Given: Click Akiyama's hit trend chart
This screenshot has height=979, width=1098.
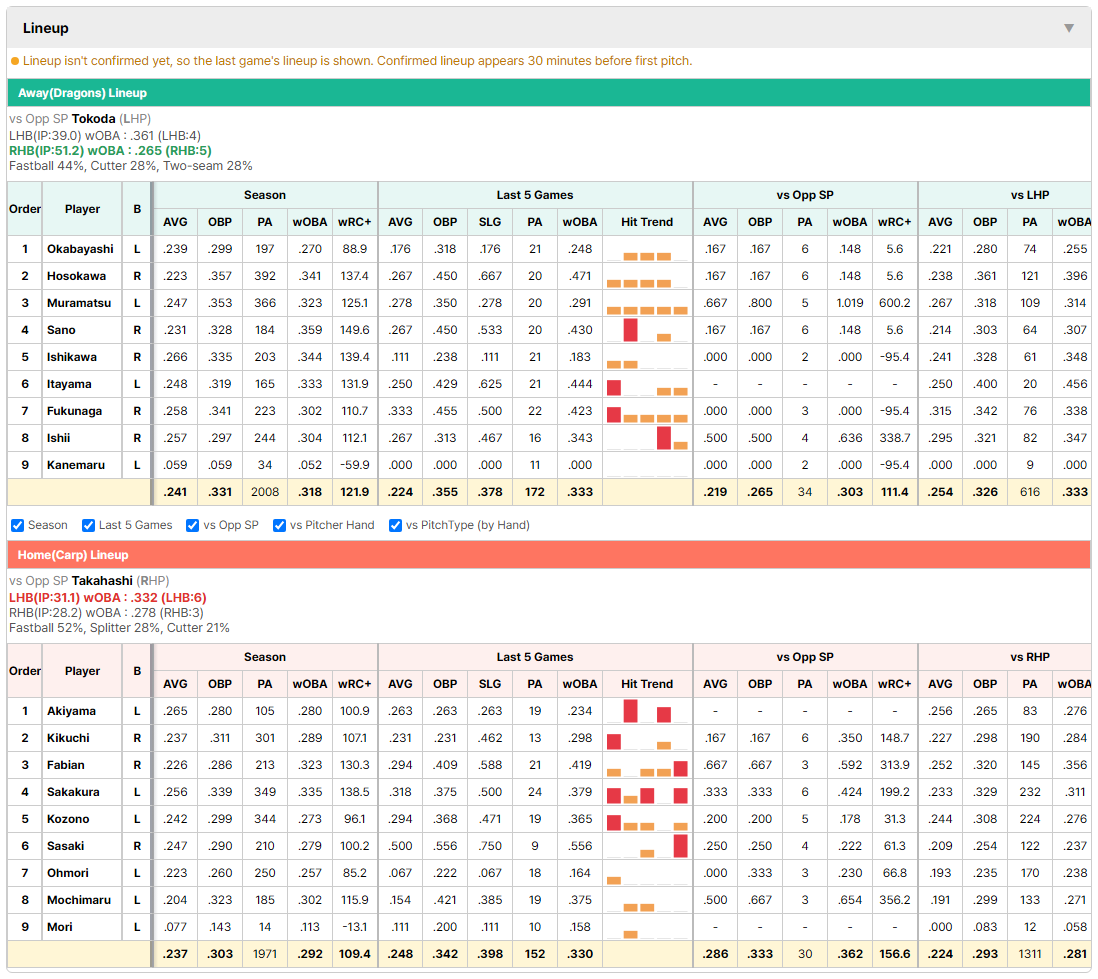Looking at the screenshot, I should point(647,711).
